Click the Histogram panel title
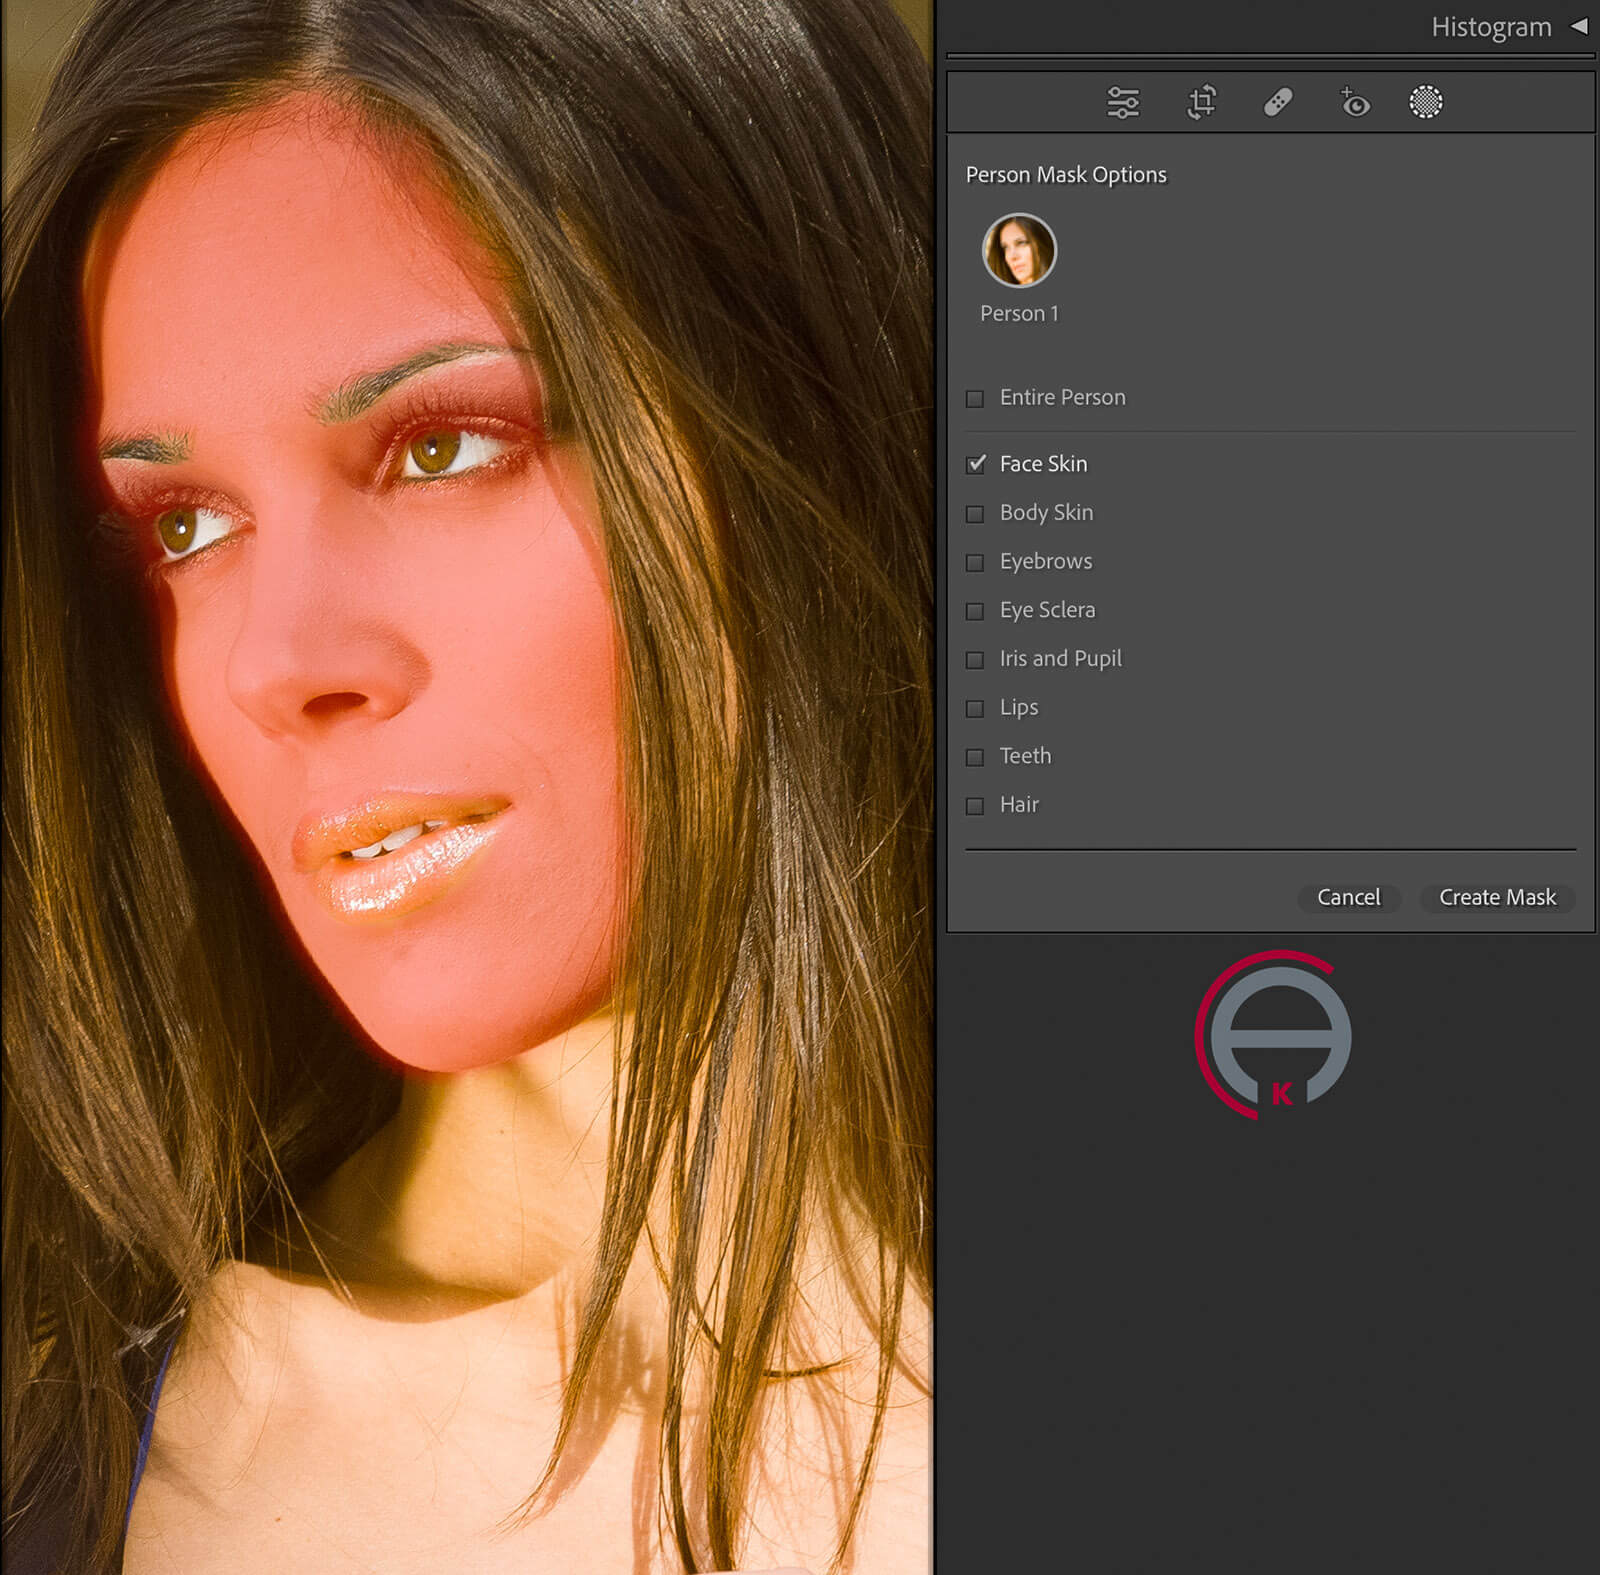 (1490, 27)
